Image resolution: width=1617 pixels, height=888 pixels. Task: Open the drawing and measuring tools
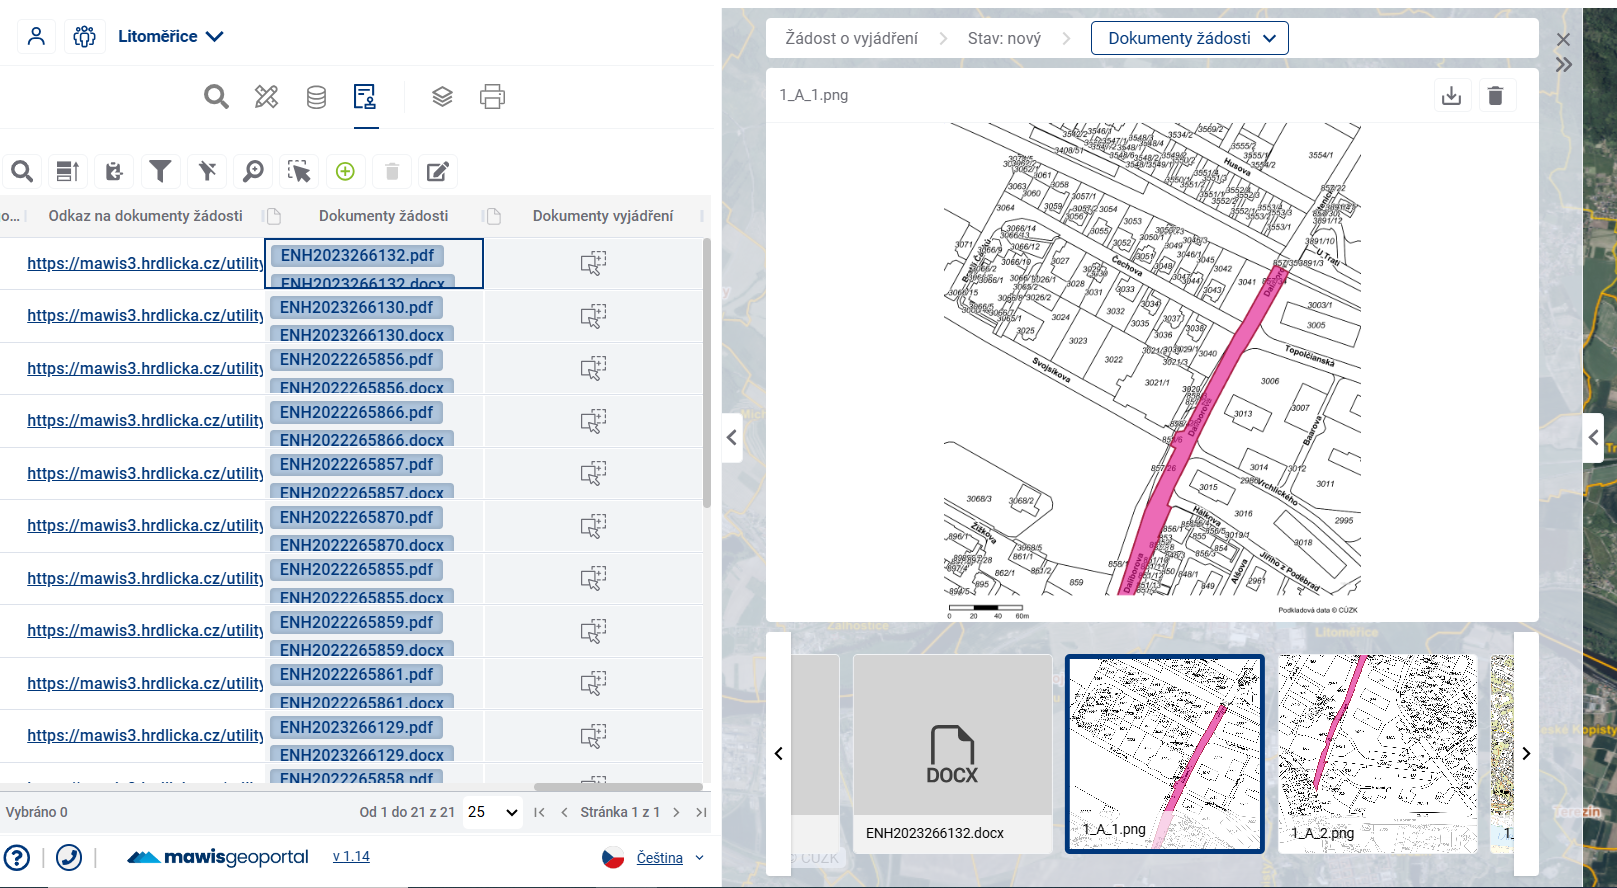[266, 97]
